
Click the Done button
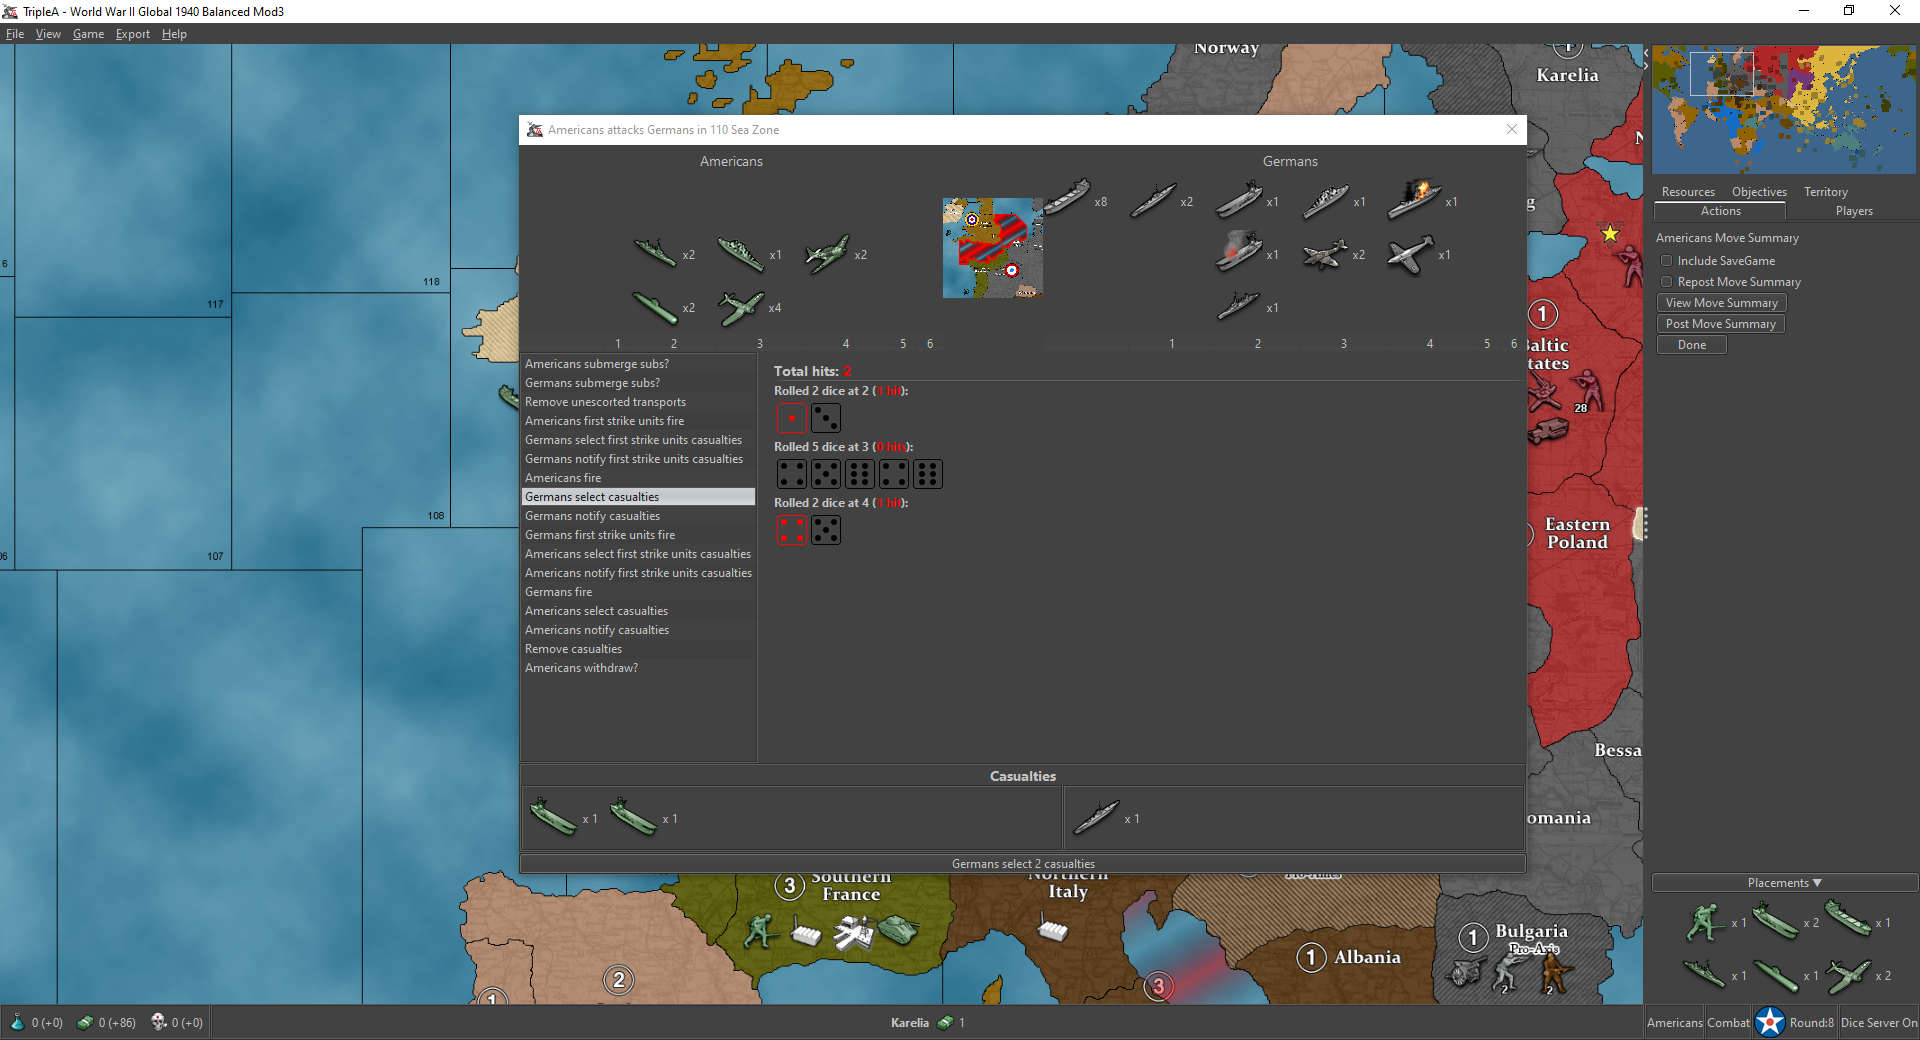point(1691,345)
